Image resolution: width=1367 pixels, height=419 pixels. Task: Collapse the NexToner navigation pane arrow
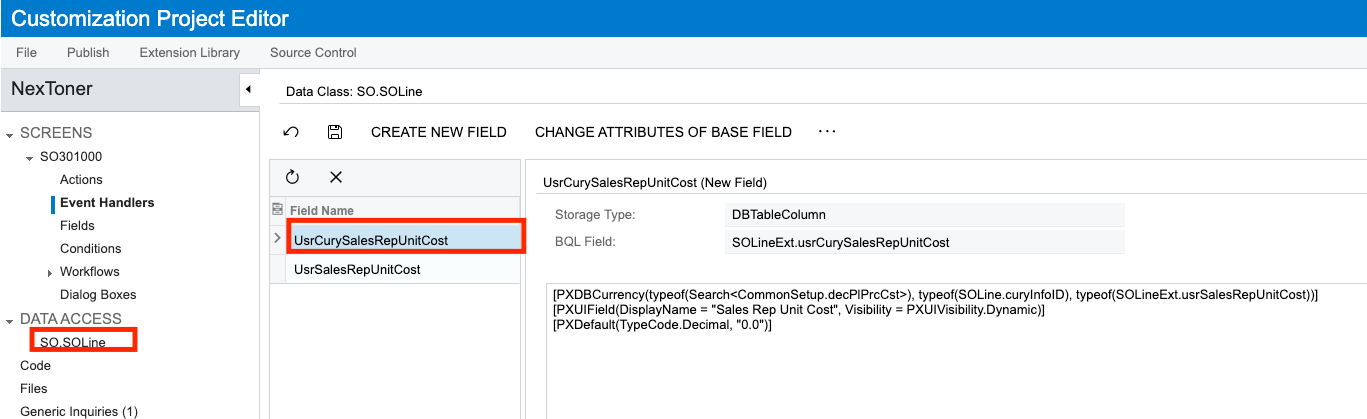248,90
